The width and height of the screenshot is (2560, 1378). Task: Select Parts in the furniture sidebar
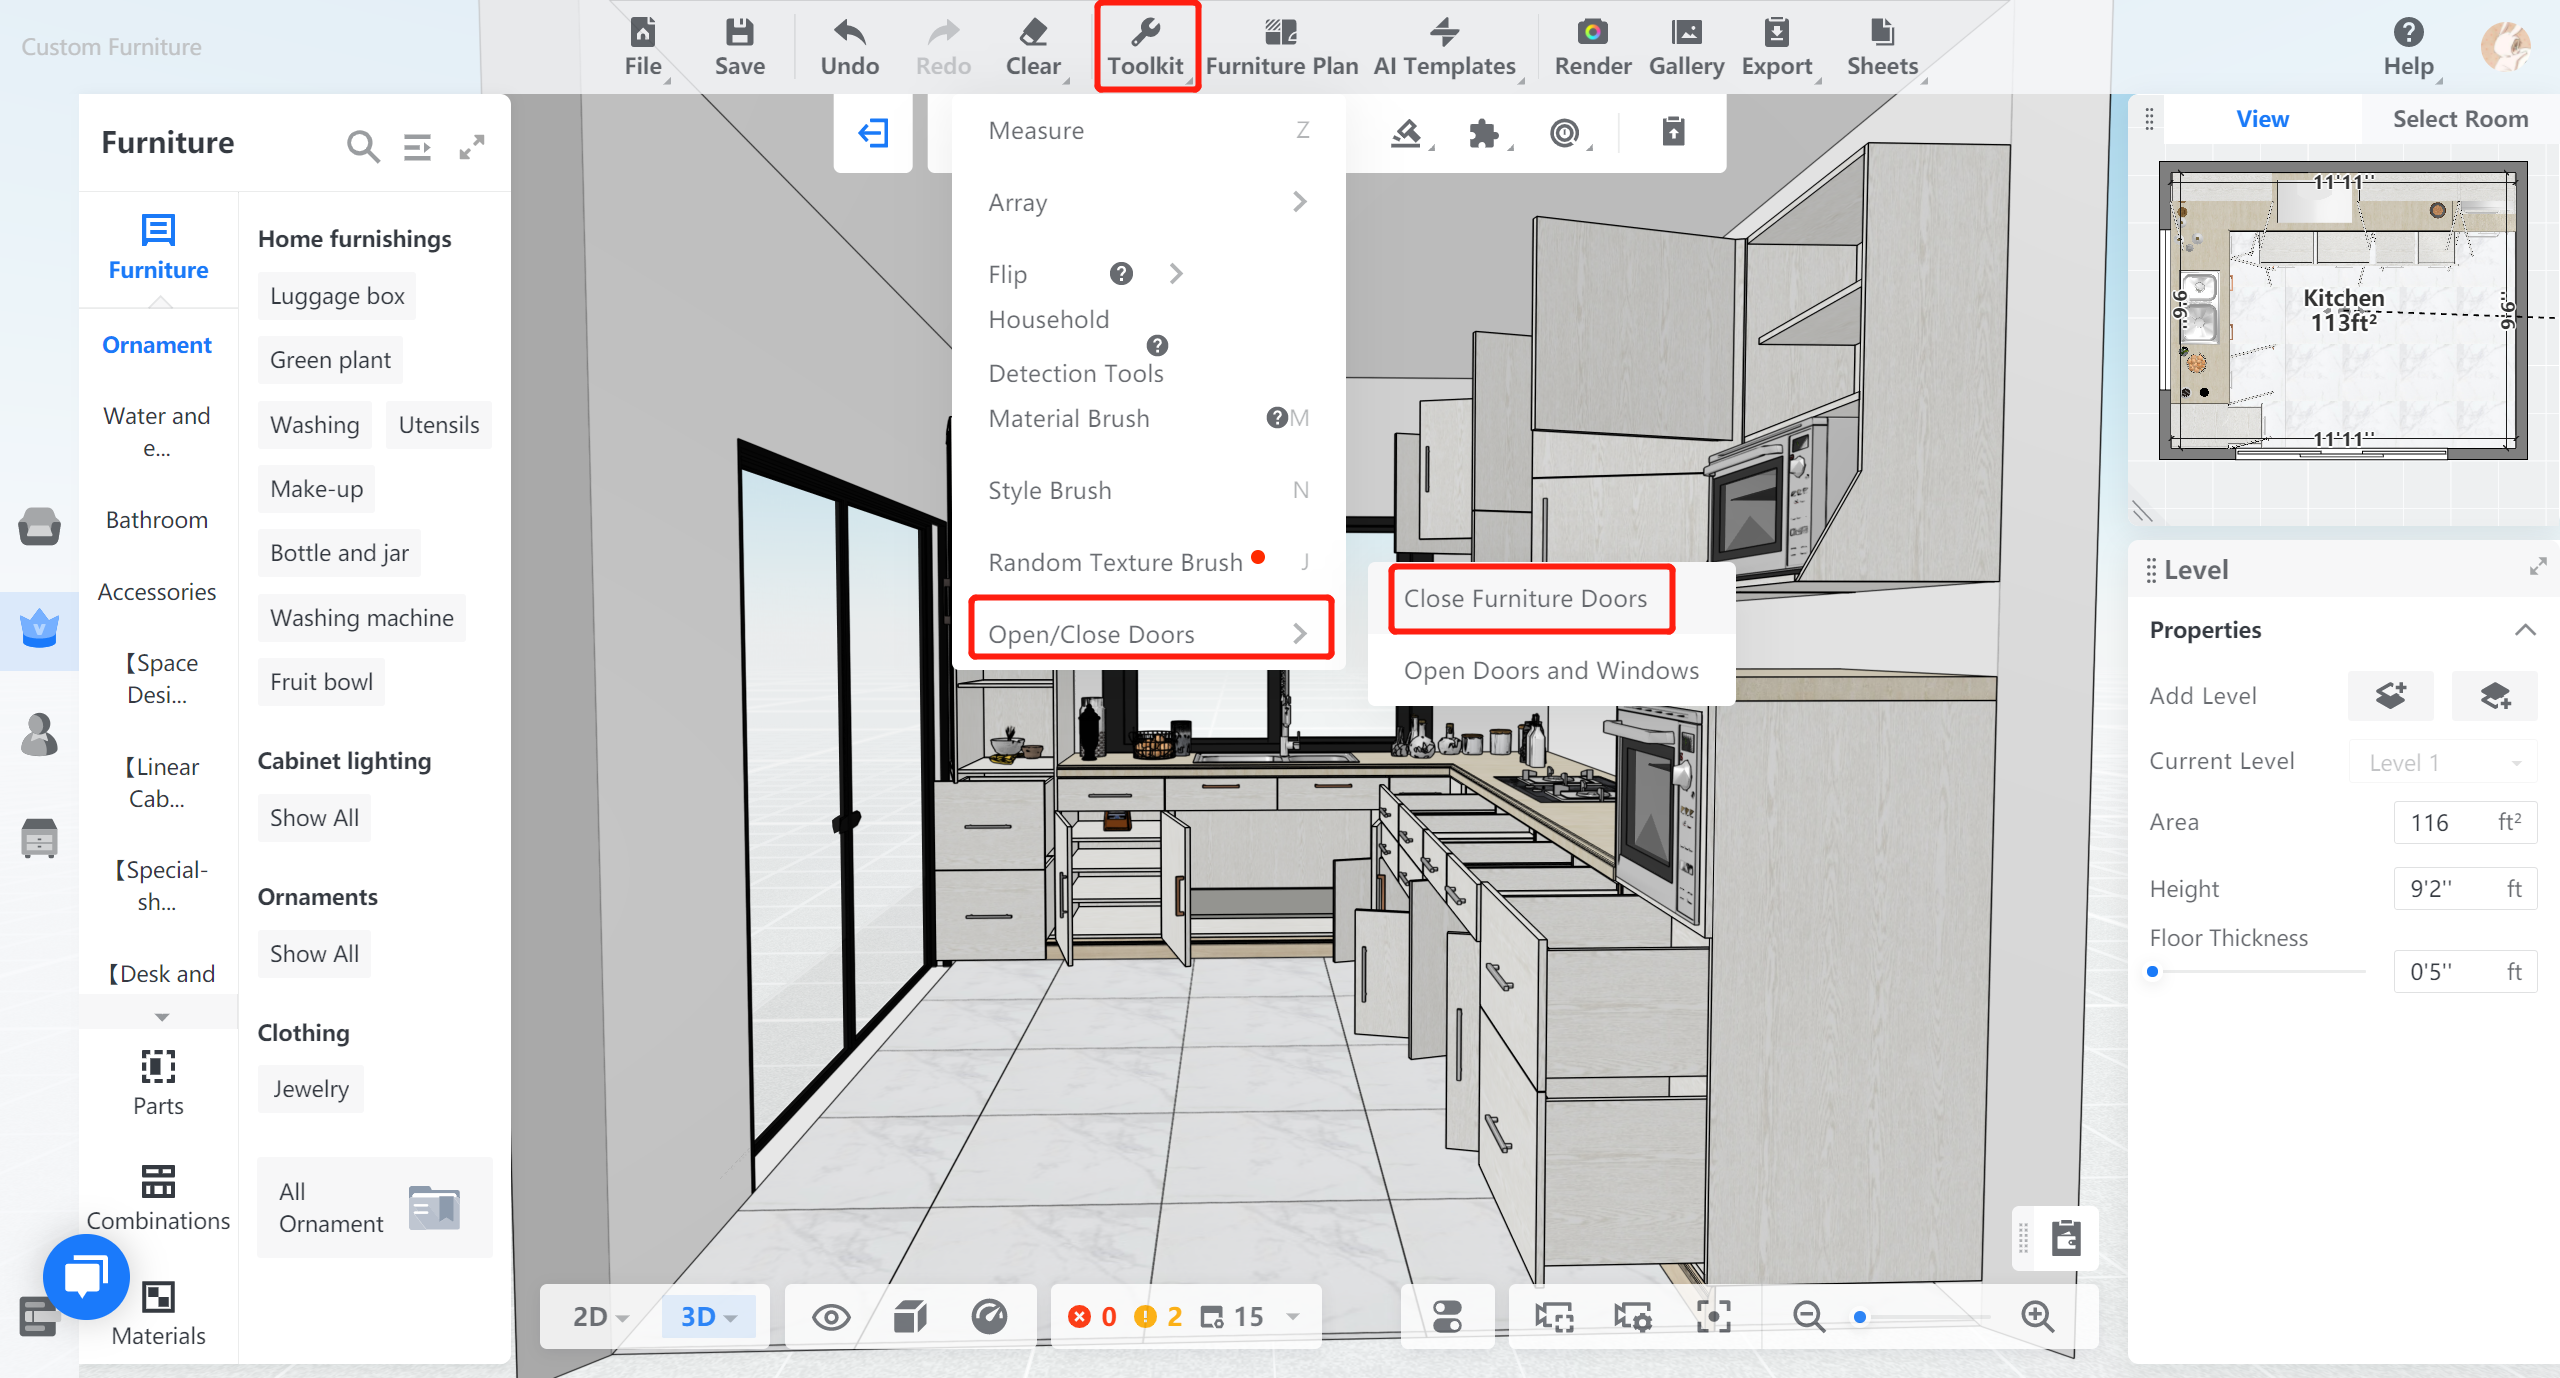tap(158, 1082)
